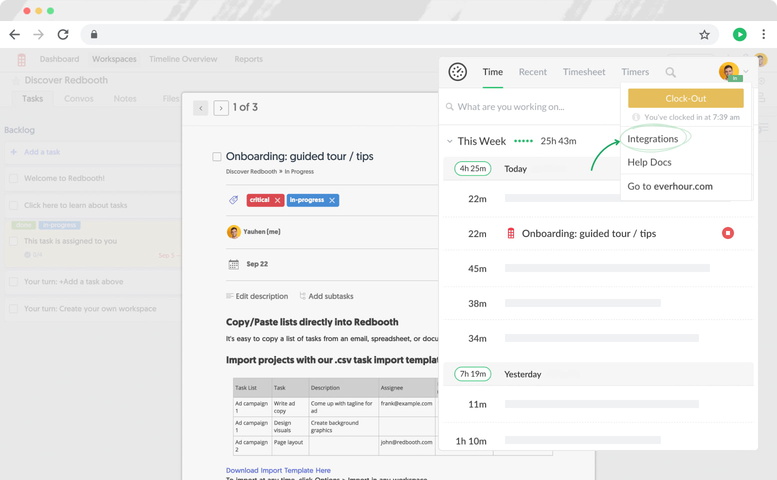The height and width of the screenshot is (480, 777).
Task: Star the Discover Redbooth workspace
Action: (x=15, y=80)
